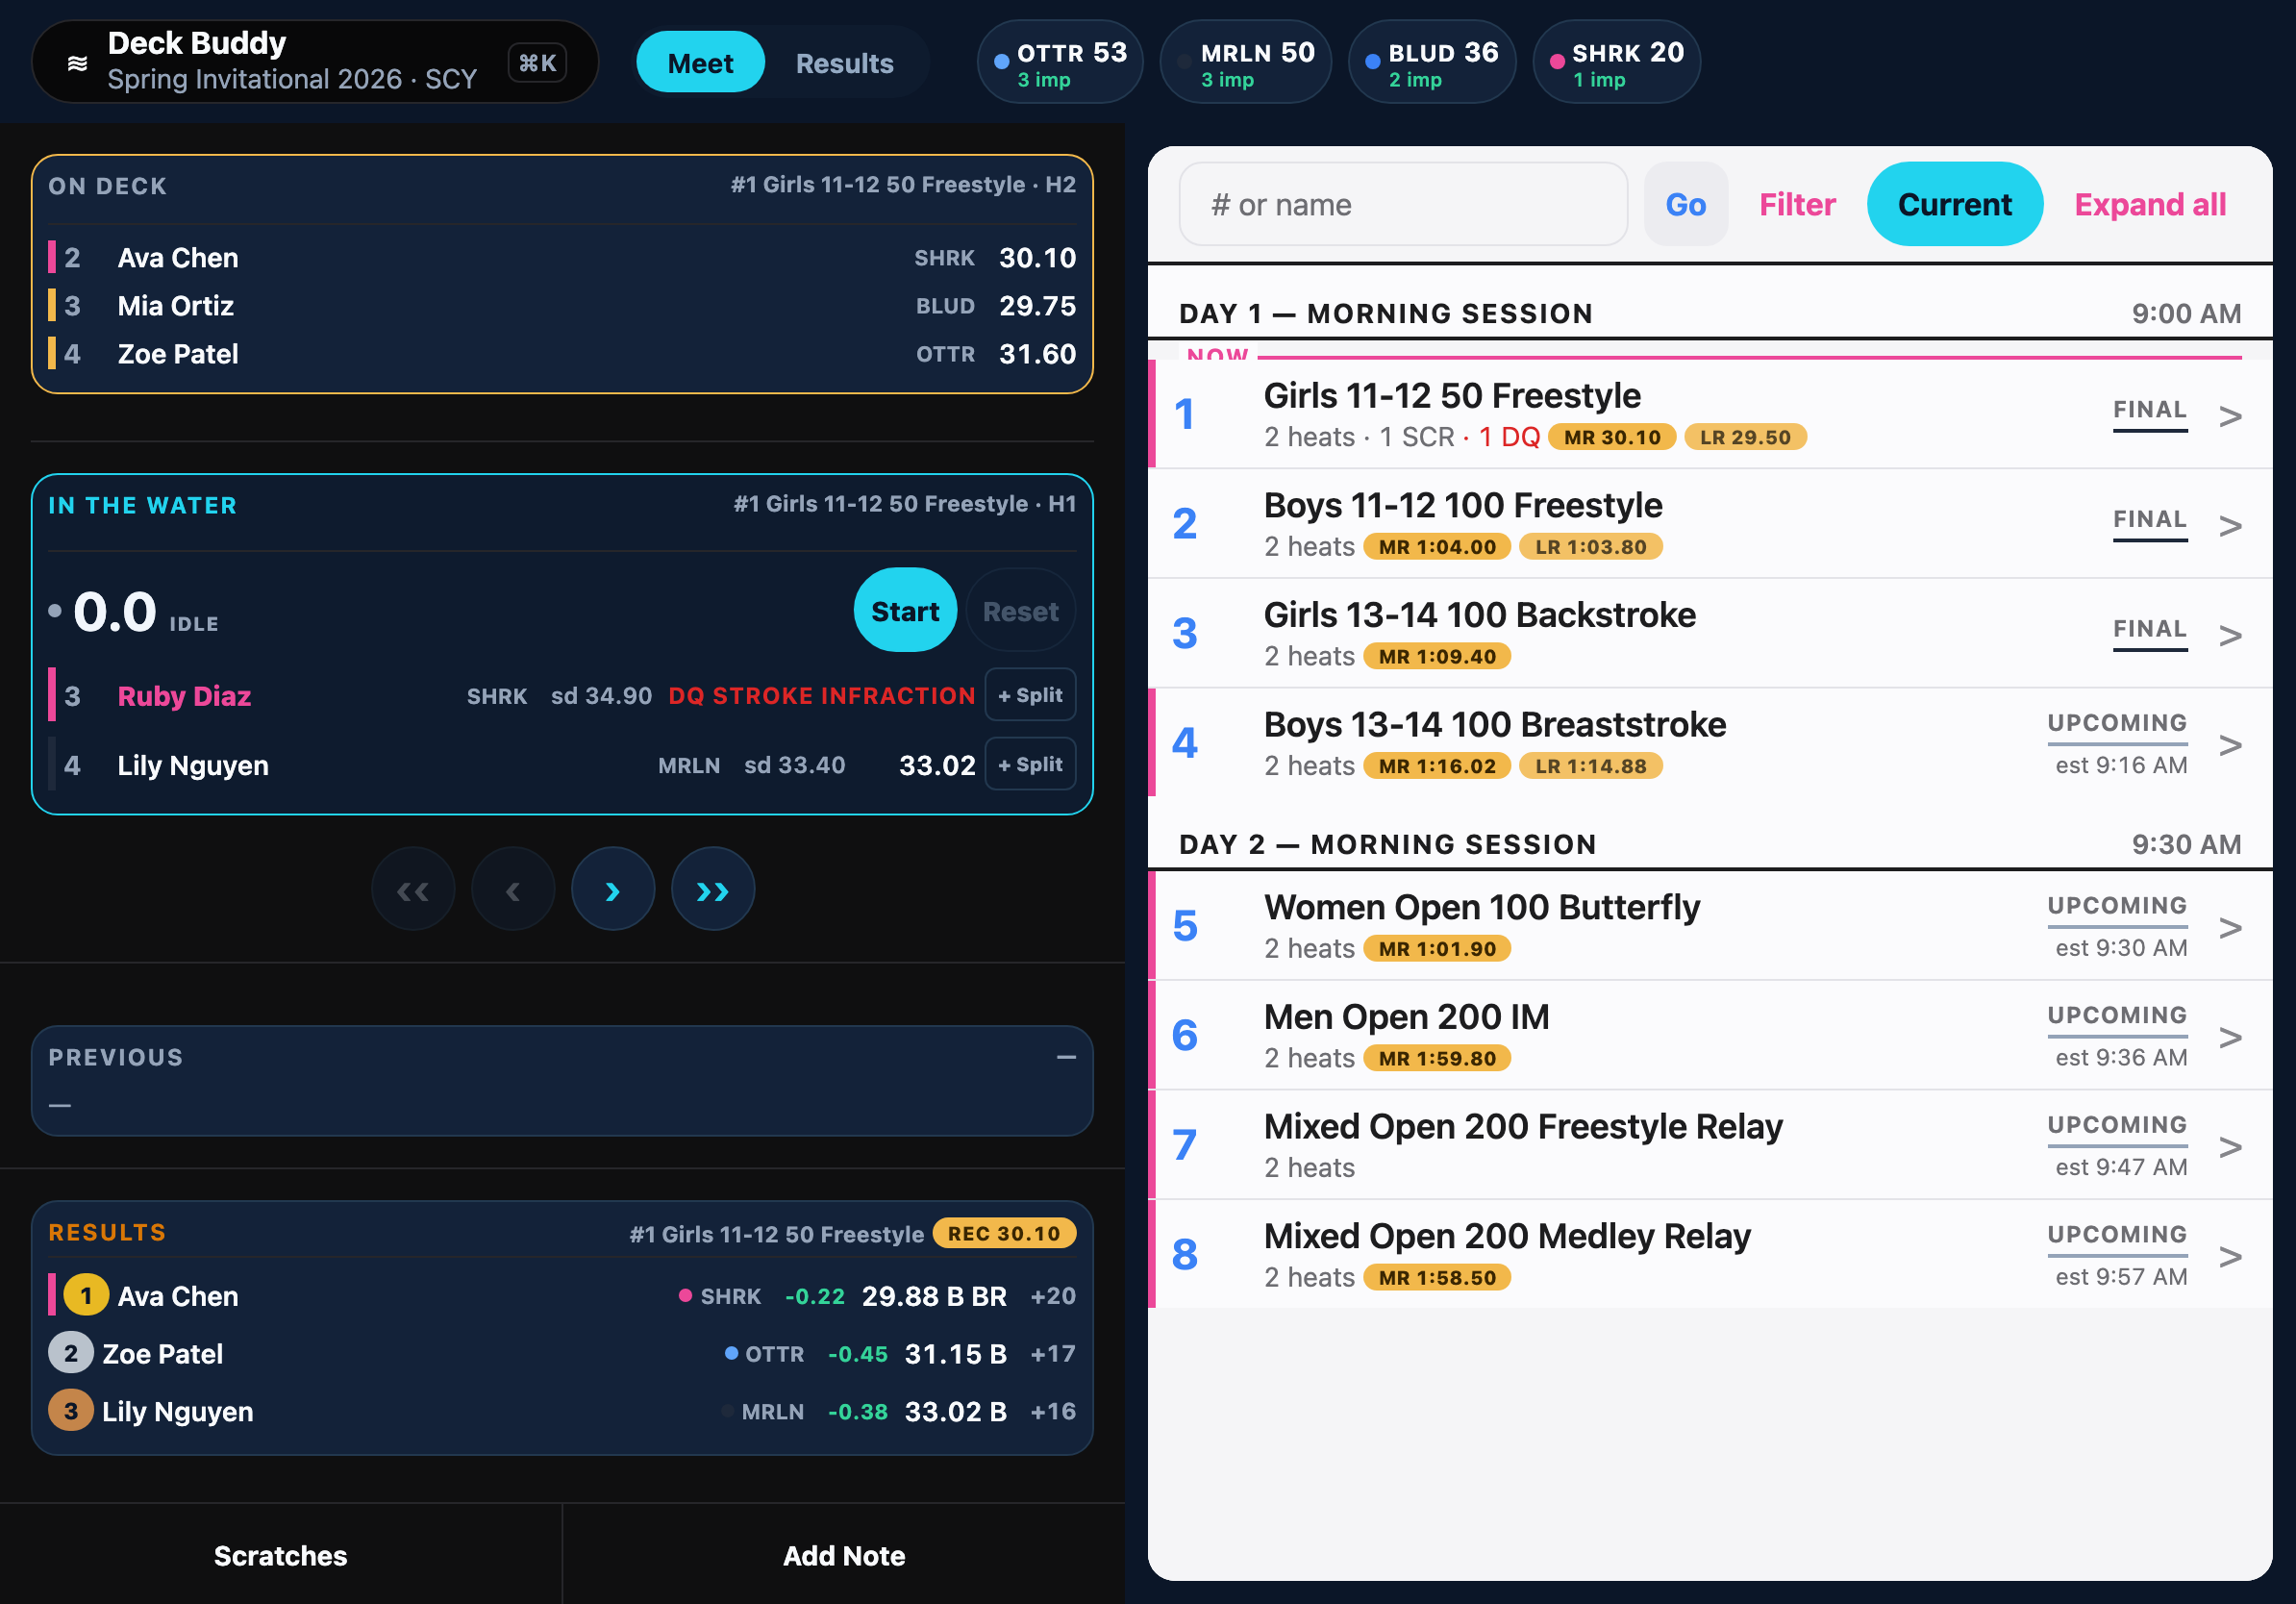This screenshot has height=1604, width=2296.
Task: Click third place medal for Lily Nguyen
Action: click(x=70, y=1411)
